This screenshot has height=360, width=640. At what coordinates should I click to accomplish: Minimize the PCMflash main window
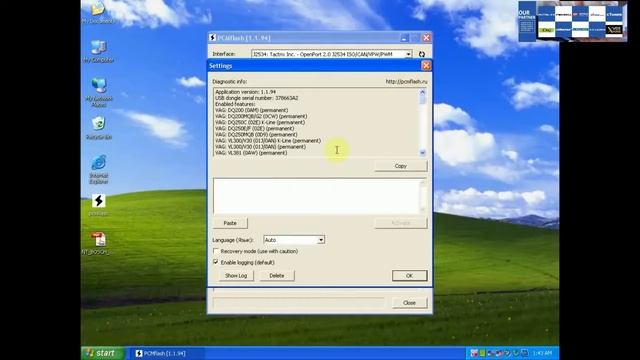(x=404, y=38)
